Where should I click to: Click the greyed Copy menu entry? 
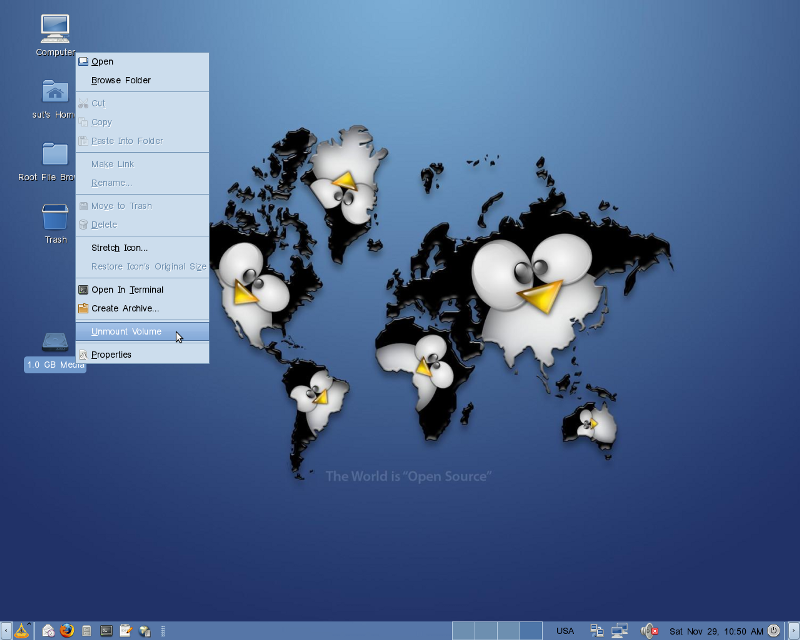[x=142, y=122]
